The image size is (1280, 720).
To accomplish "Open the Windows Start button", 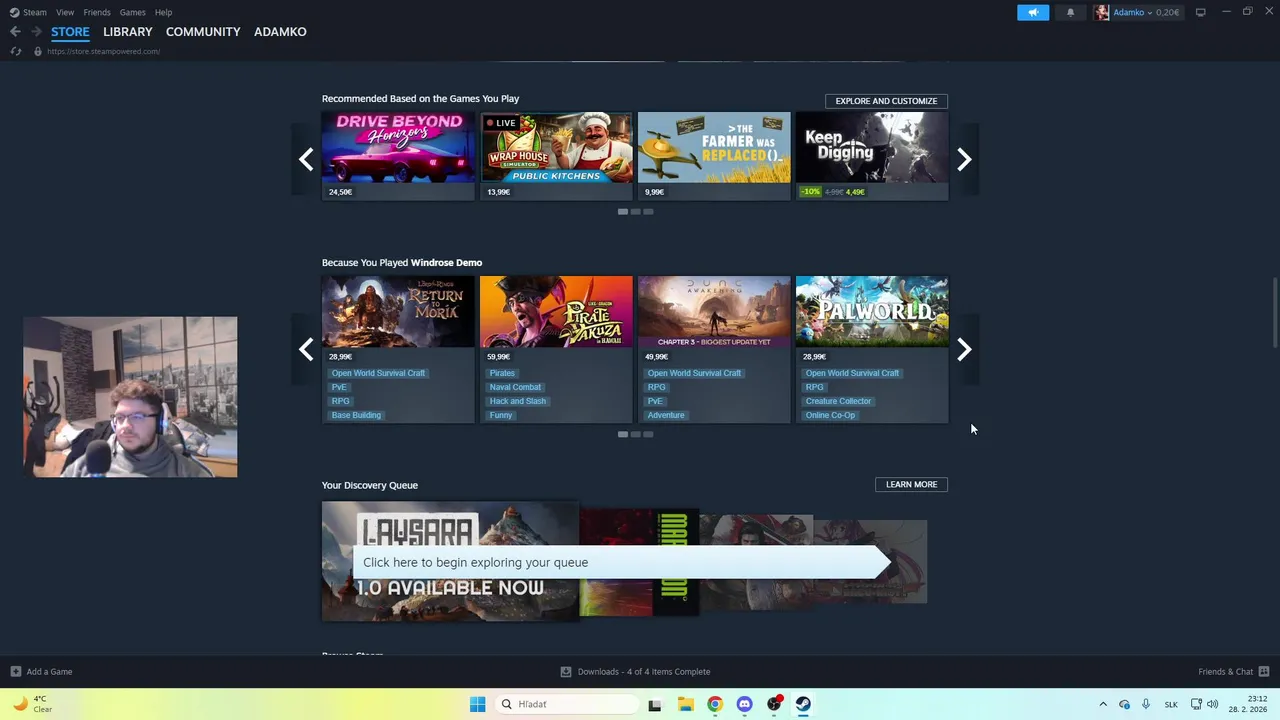I will click(x=477, y=704).
